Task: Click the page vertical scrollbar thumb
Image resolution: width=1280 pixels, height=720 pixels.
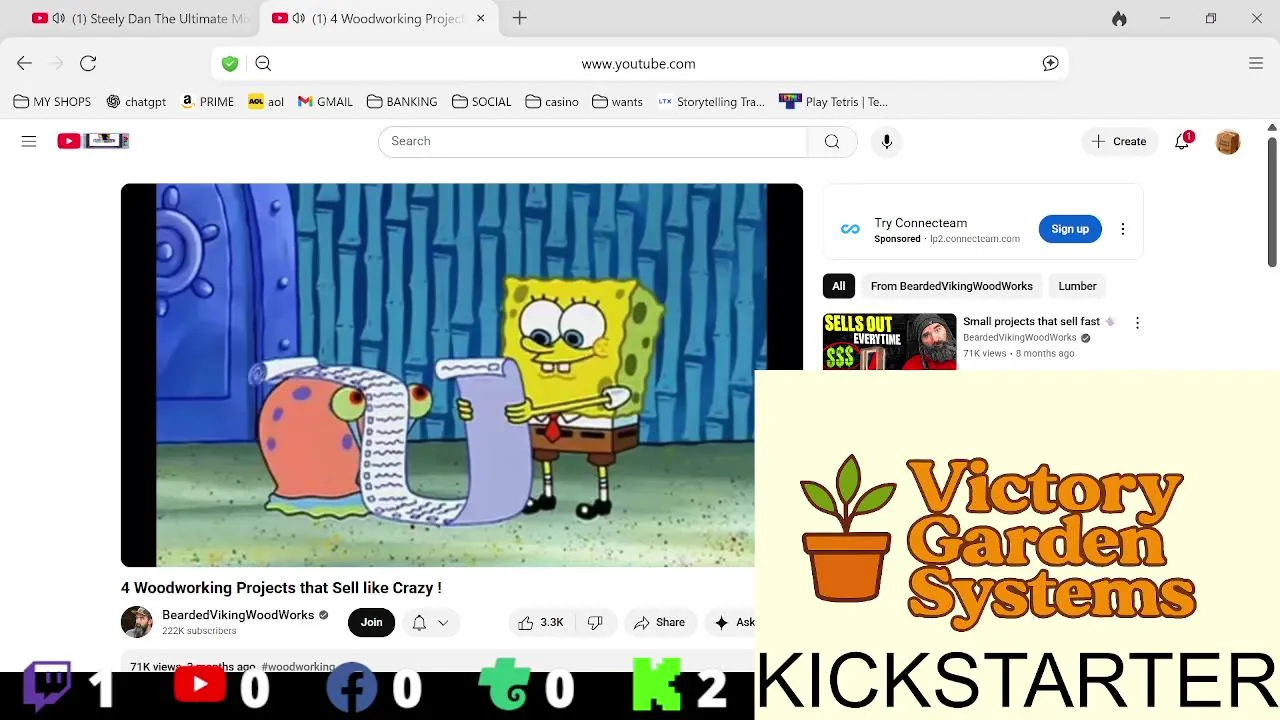Action: pyautogui.click(x=1272, y=201)
